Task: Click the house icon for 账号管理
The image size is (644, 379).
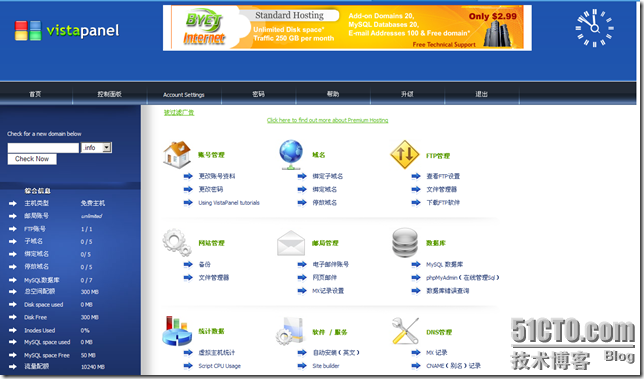Action: pos(177,154)
